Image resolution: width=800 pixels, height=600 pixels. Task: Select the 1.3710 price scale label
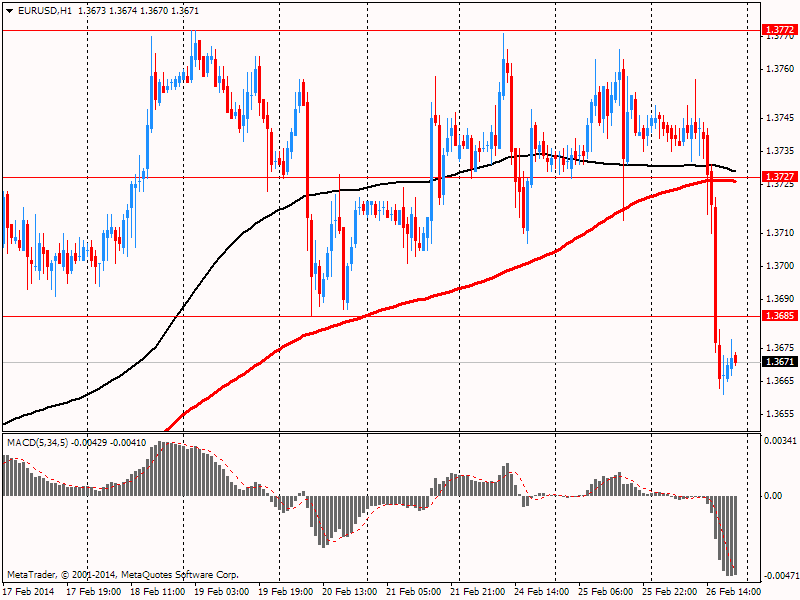(x=780, y=233)
